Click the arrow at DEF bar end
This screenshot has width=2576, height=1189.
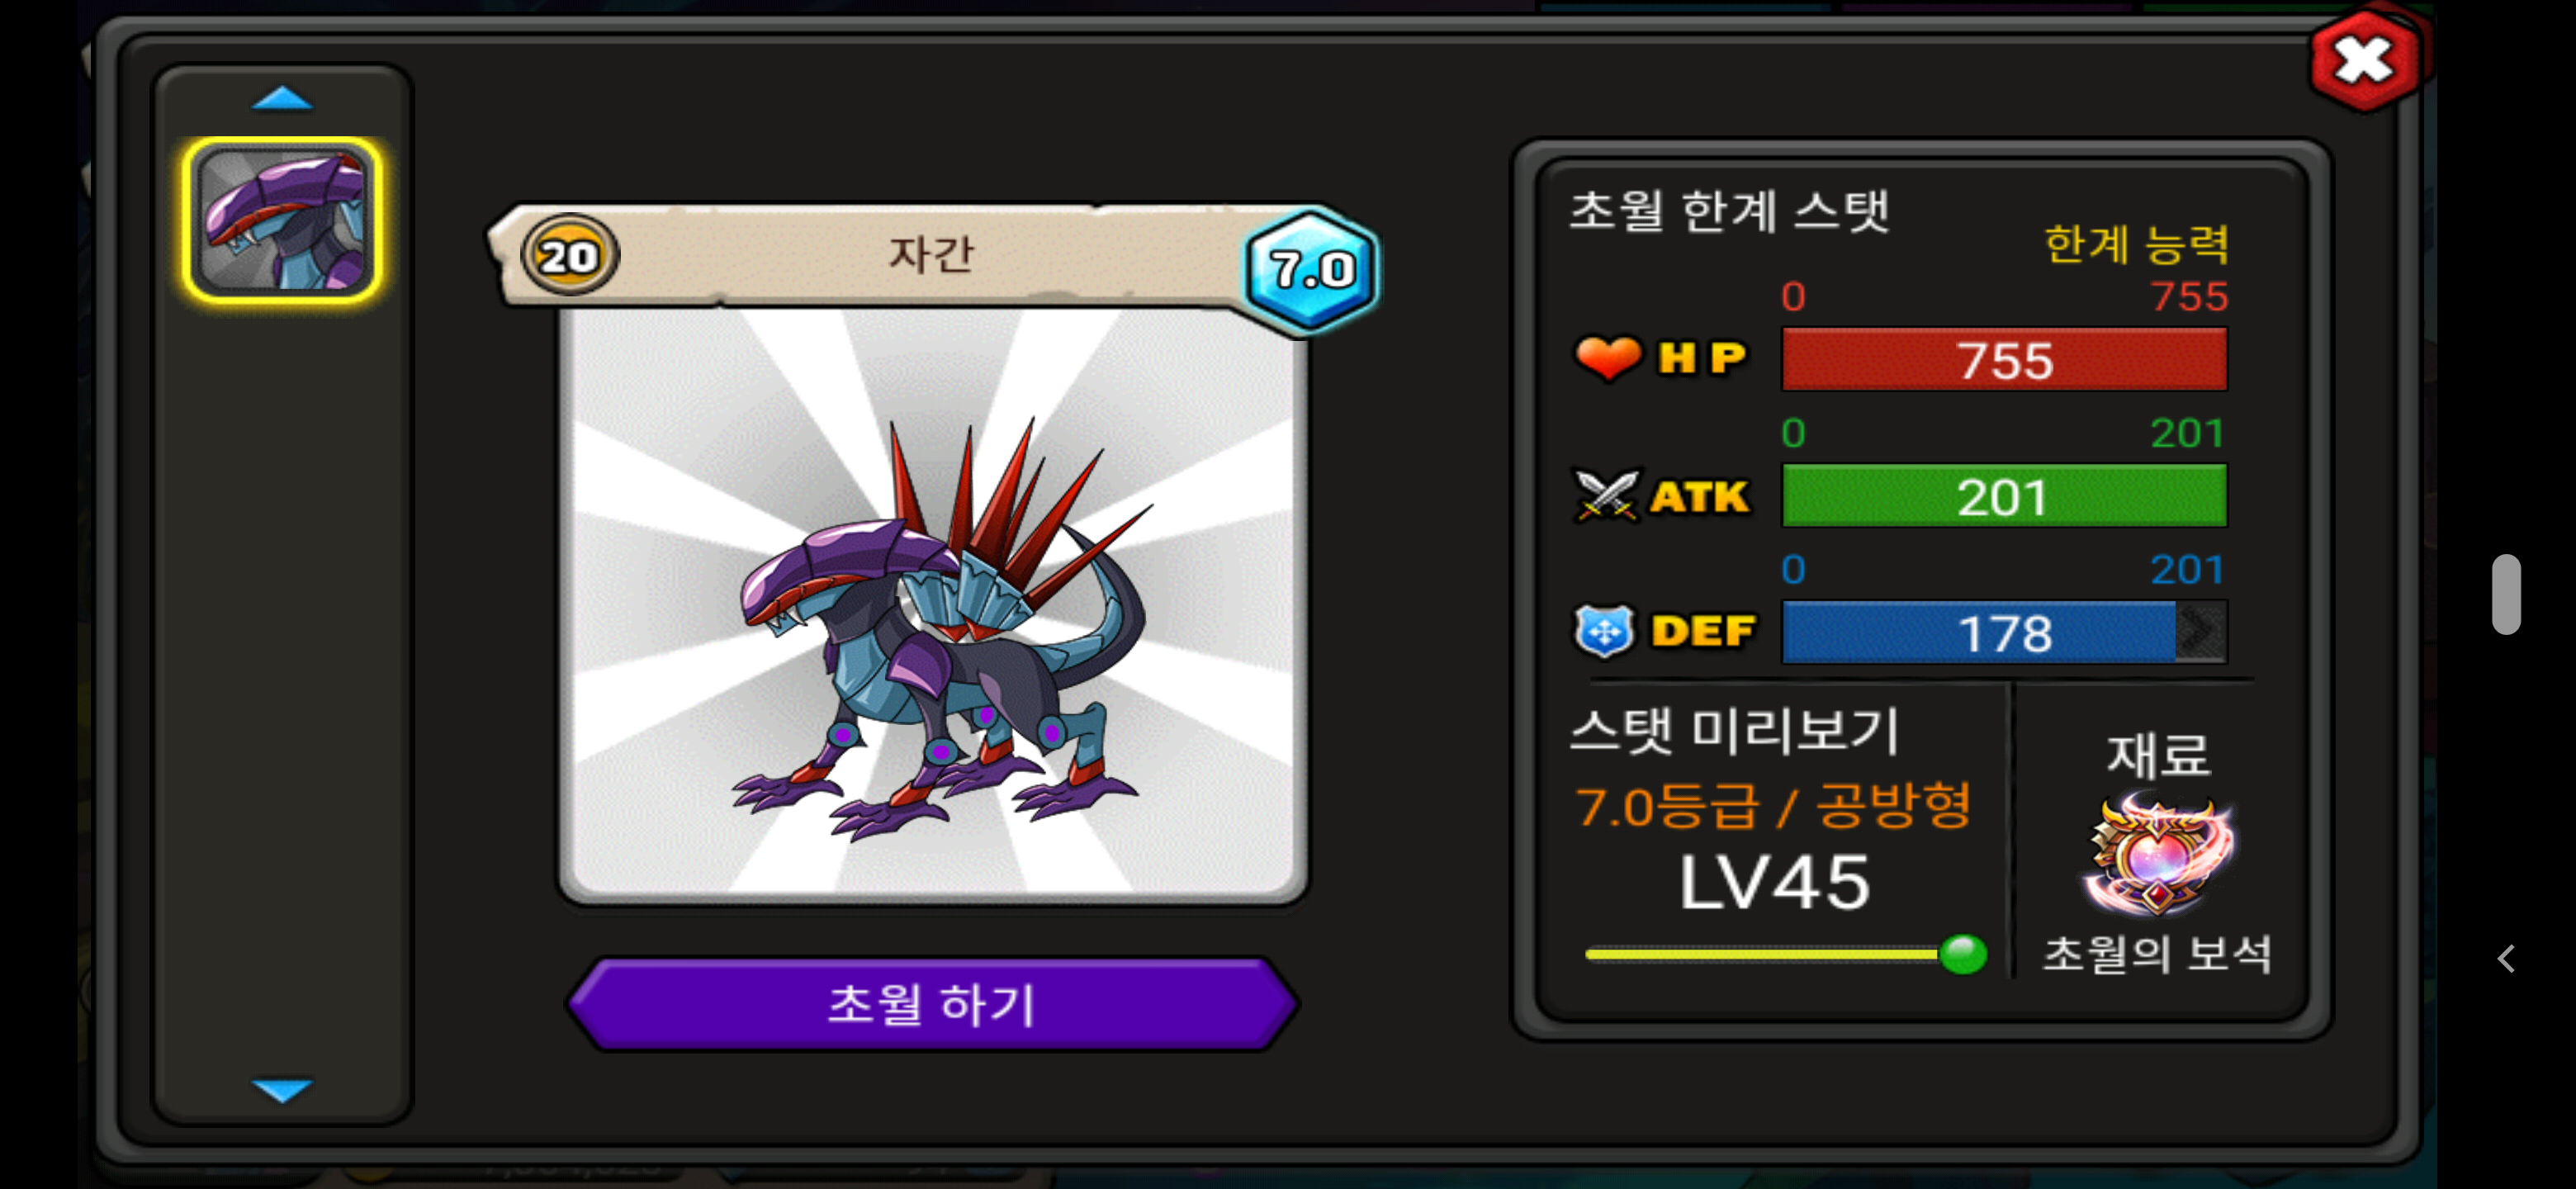click(x=2200, y=632)
